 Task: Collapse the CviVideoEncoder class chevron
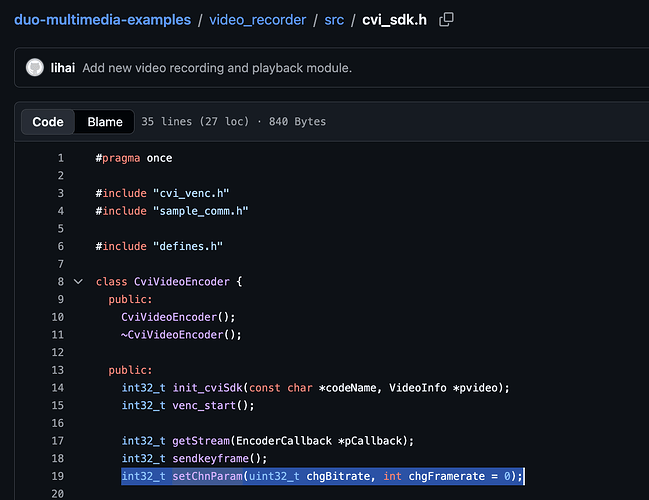coord(78,281)
